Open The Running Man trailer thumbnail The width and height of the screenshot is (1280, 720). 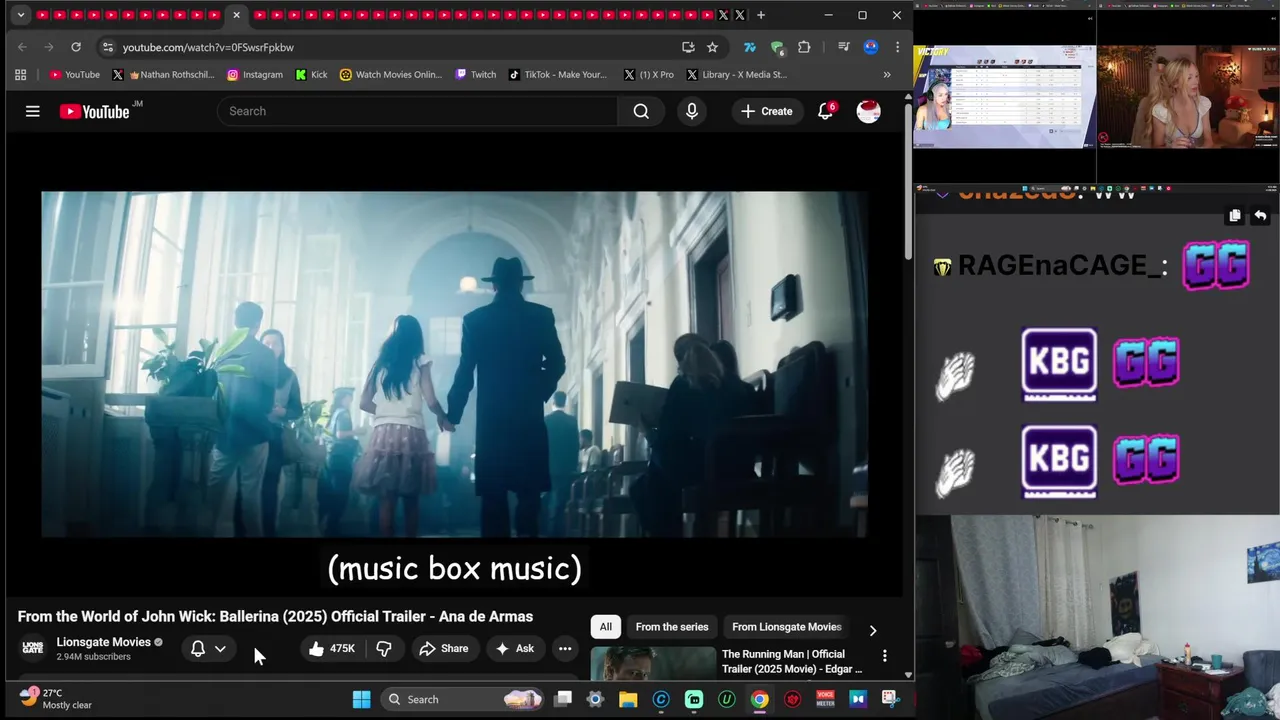653,664
